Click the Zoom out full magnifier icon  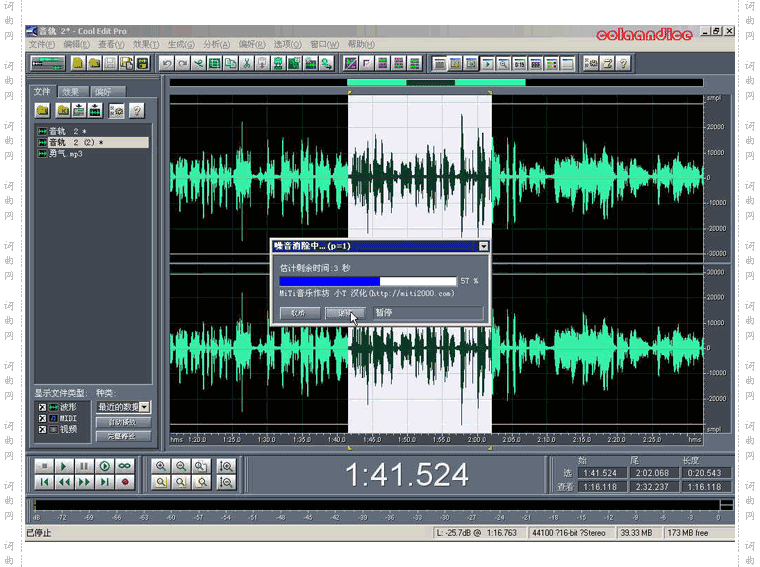click(201, 466)
